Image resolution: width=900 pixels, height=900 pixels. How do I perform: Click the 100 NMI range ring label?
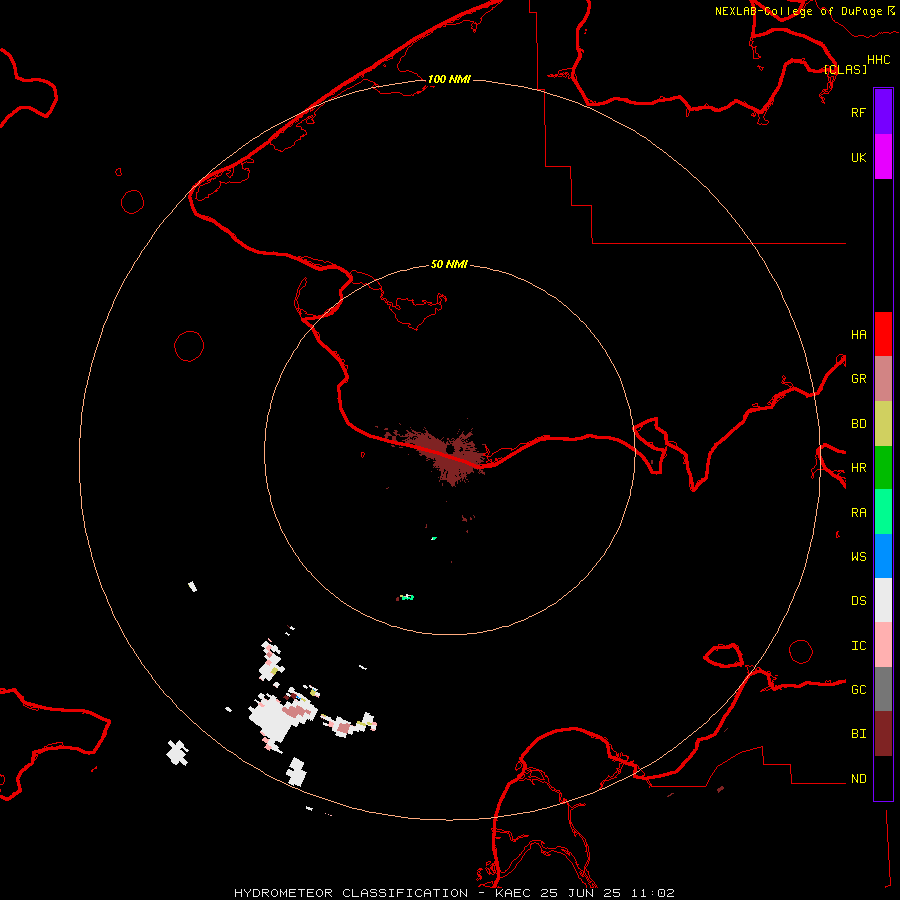(449, 79)
